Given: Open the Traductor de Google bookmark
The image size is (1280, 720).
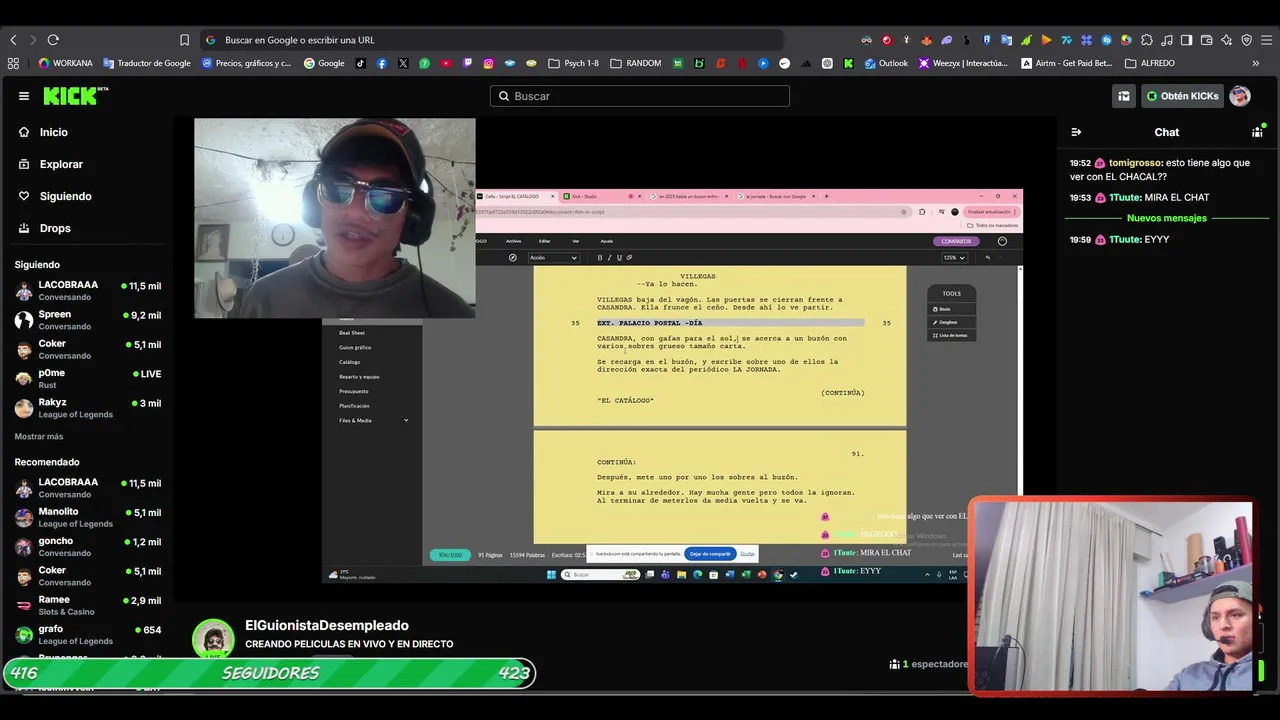Looking at the screenshot, I should point(147,63).
